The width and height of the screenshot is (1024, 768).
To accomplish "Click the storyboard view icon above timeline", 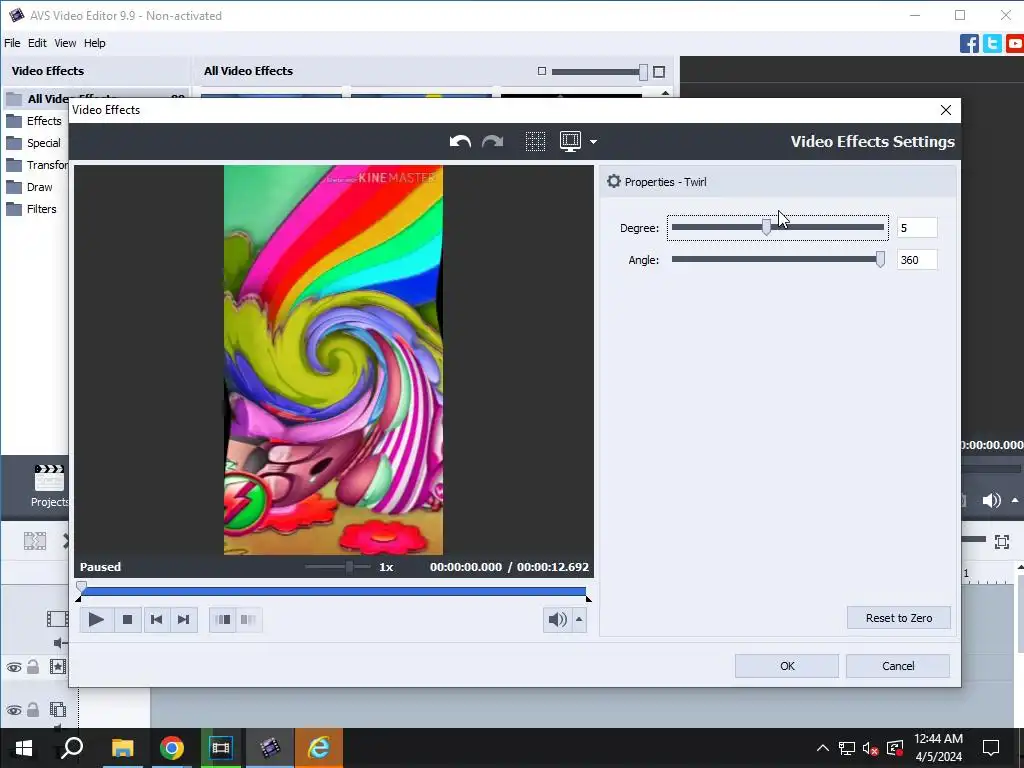I will (35, 541).
